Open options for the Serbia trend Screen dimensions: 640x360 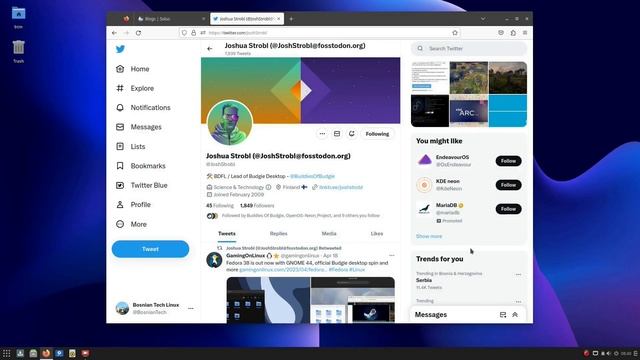518,275
